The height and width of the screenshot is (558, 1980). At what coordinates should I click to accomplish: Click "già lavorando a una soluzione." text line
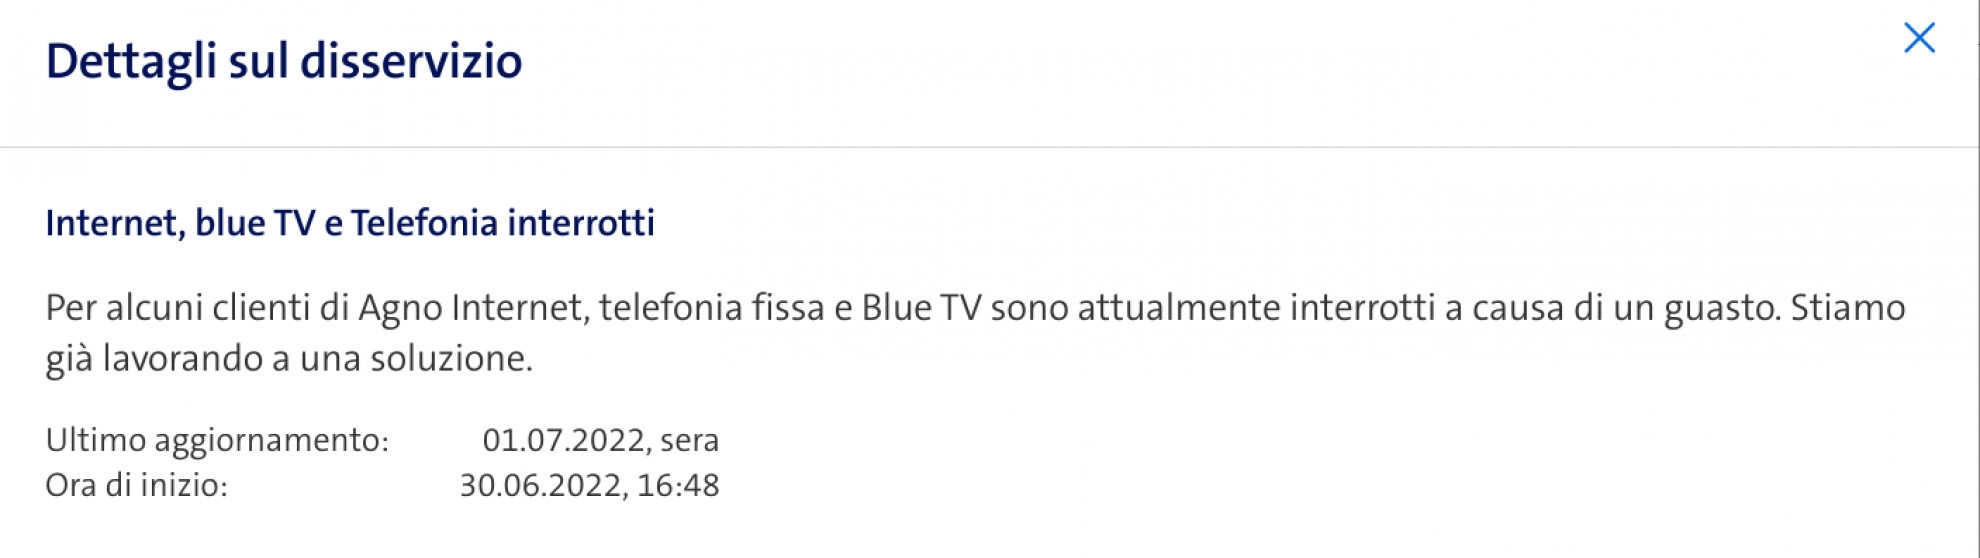[x=289, y=359]
